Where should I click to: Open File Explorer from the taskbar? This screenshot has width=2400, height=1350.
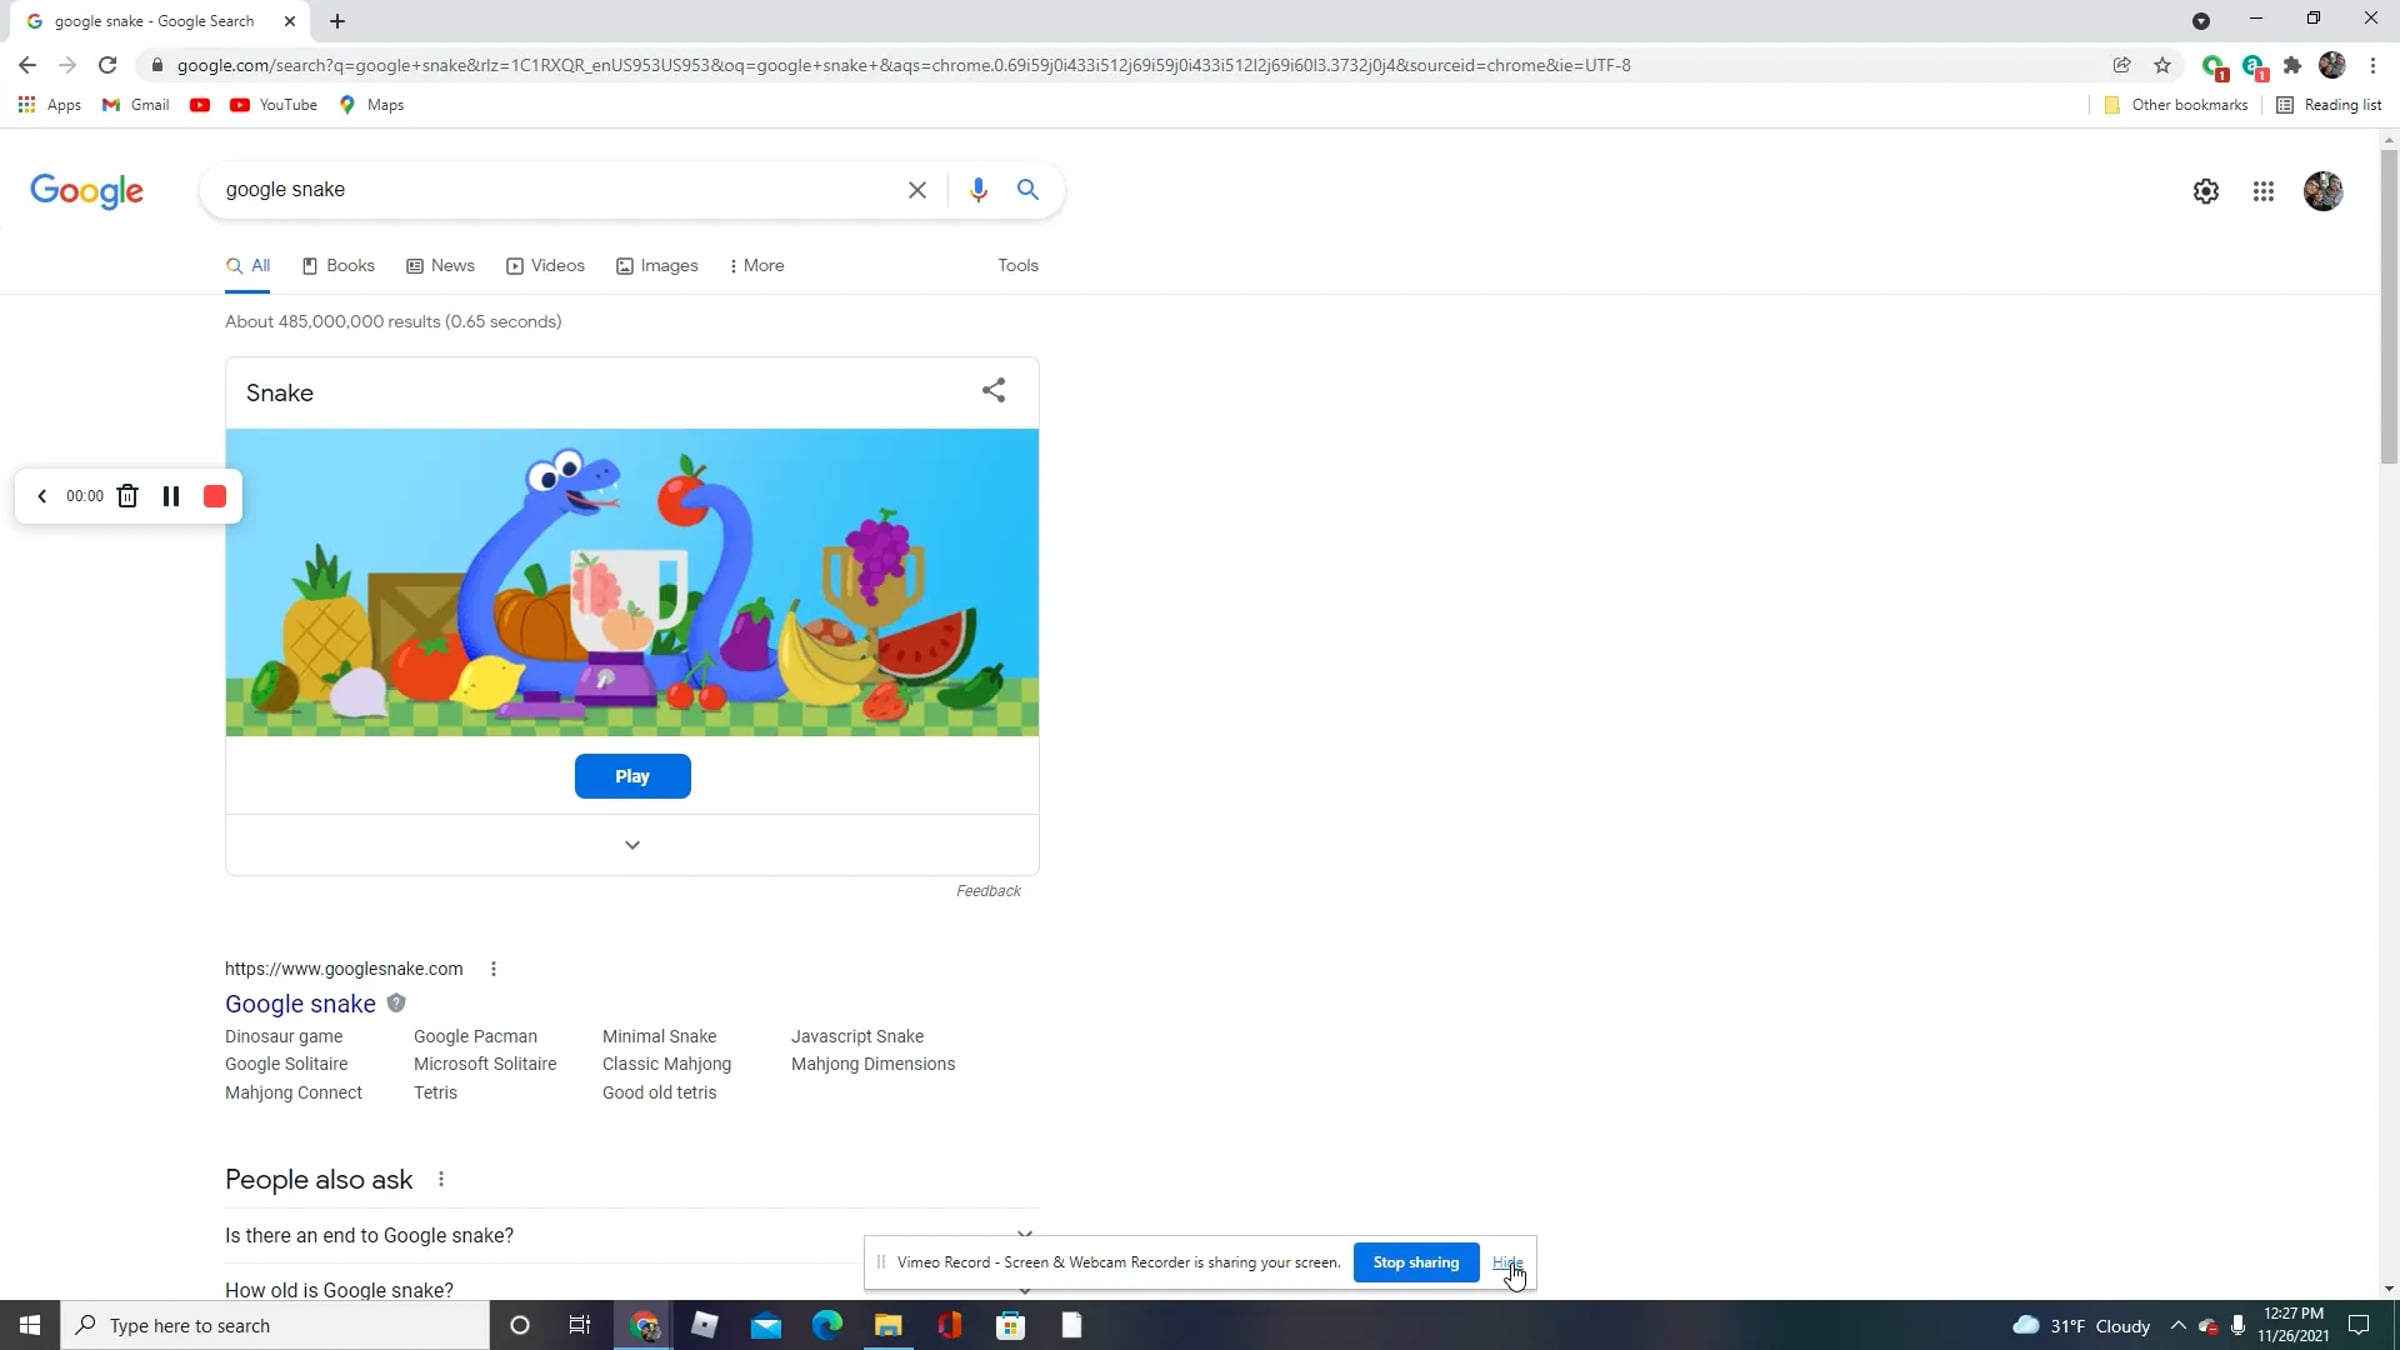(888, 1326)
